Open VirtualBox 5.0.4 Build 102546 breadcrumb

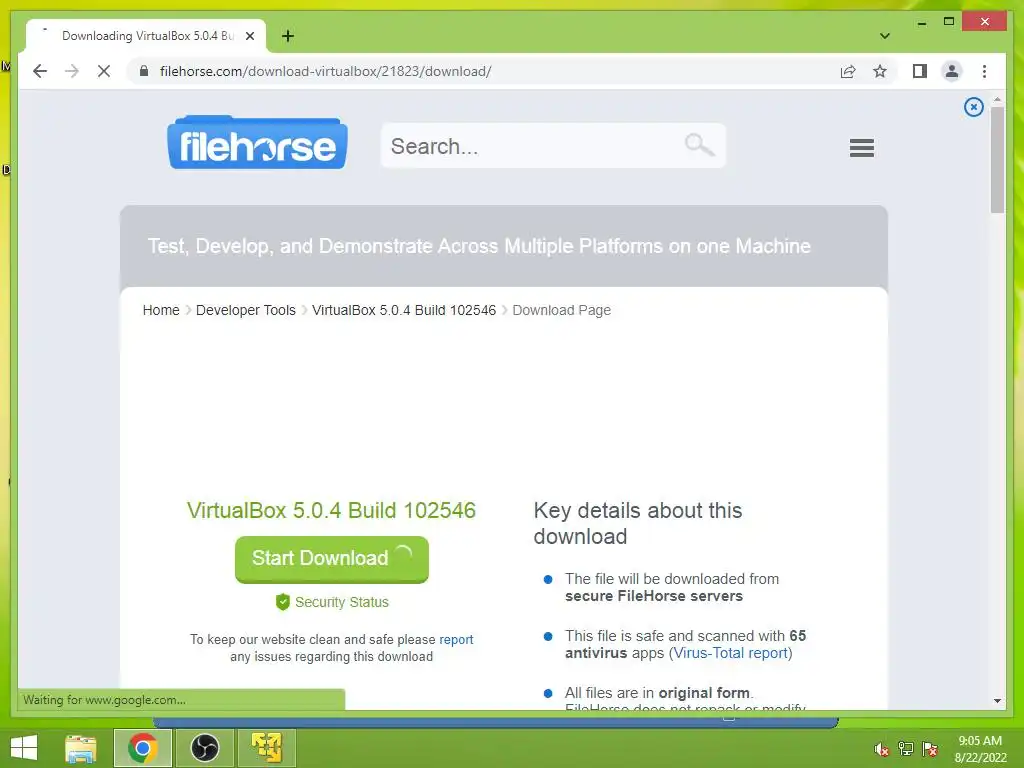(x=404, y=310)
